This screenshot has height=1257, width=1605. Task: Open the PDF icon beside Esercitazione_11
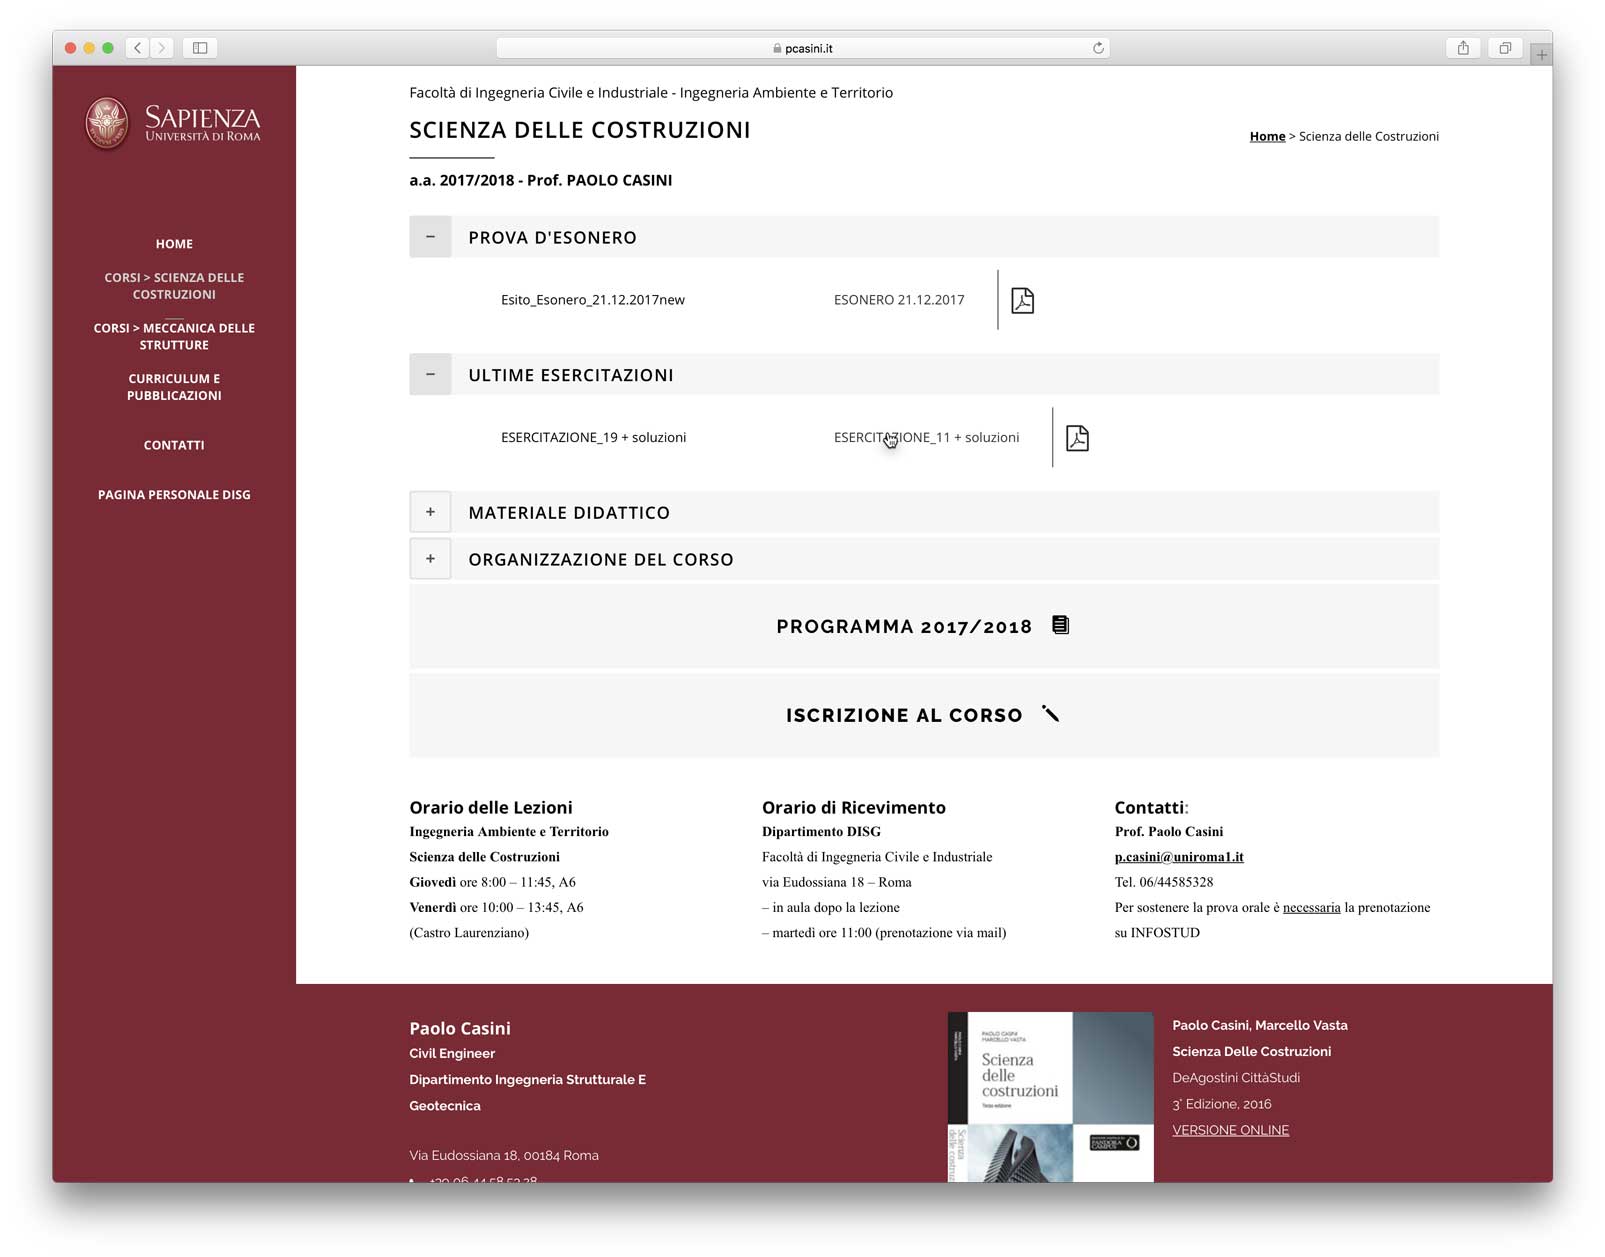[1077, 438]
